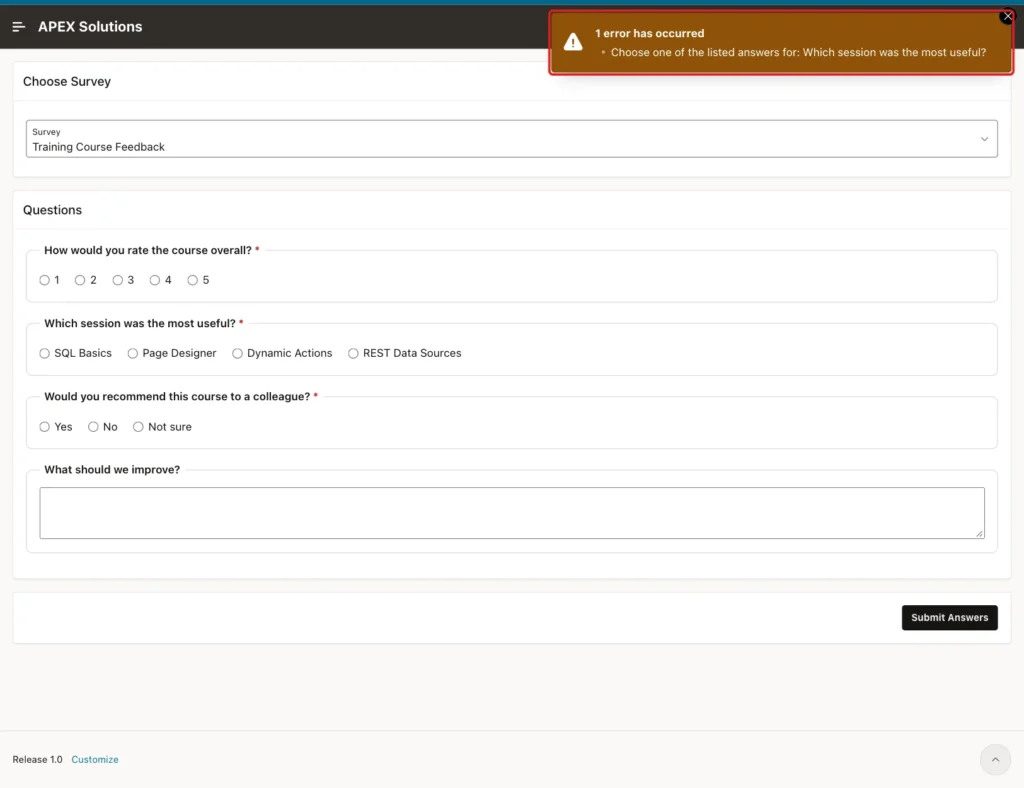Answer Yes to recommending the course
The image size is (1024, 788).
pos(44,427)
